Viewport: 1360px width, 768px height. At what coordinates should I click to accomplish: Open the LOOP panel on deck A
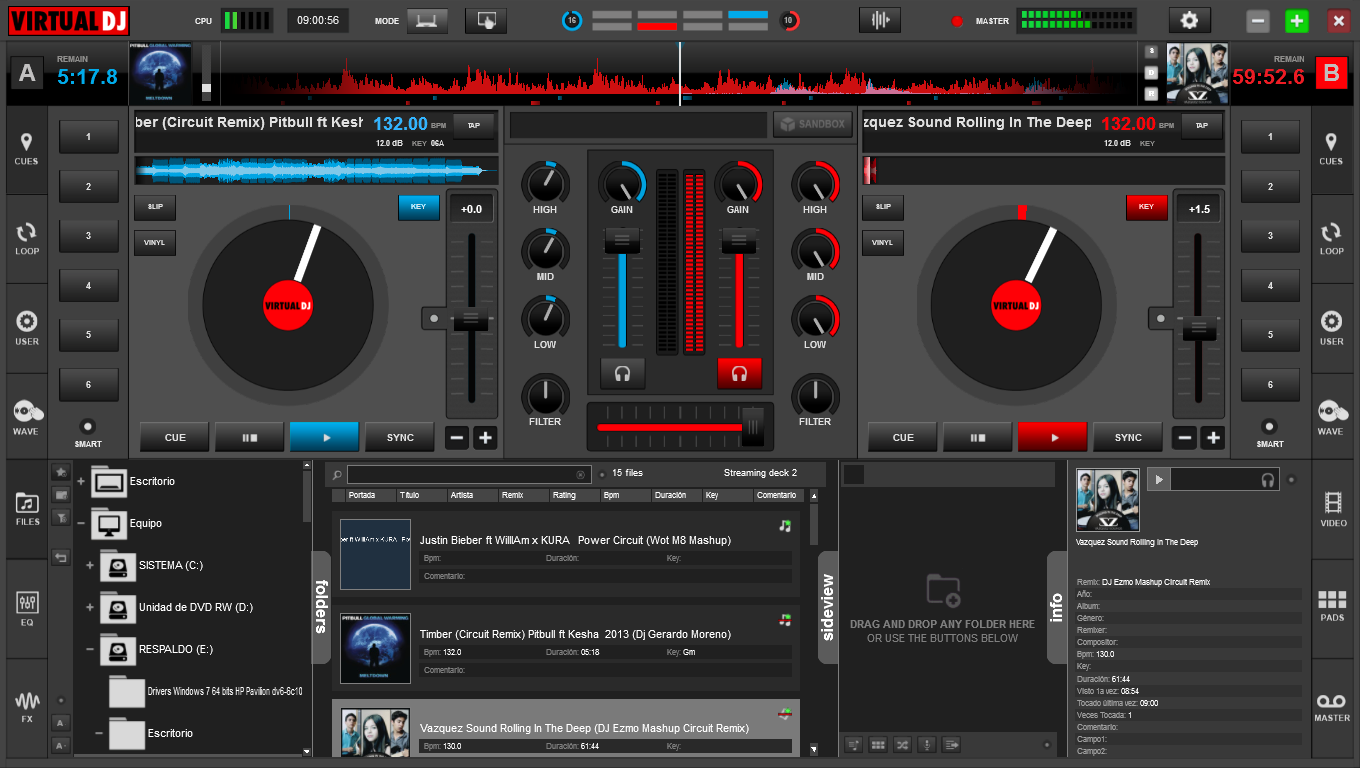pyautogui.click(x=27, y=239)
